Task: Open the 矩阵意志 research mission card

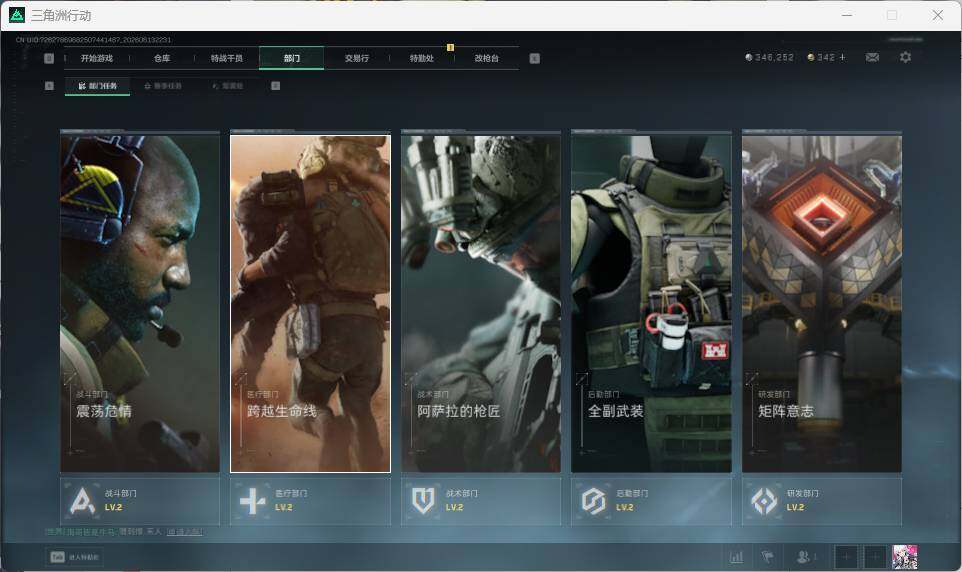Action: pyautogui.click(x=822, y=303)
